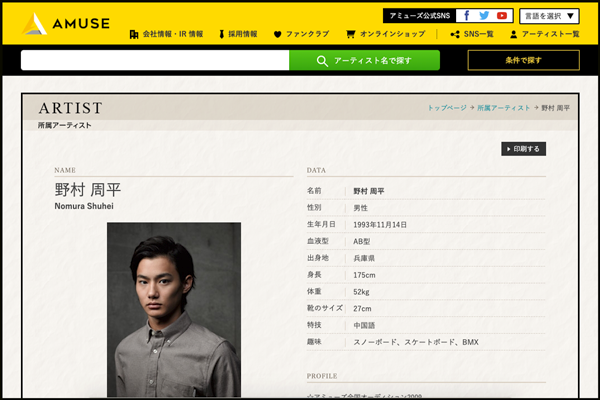600x400 pixels.
Task: Follow the 所属アーティスト breadcrumb link
Action: coord(504,107)
